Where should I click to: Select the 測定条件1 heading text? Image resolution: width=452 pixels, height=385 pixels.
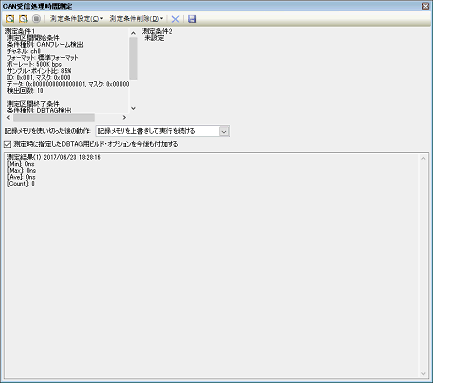pos(19,31)
